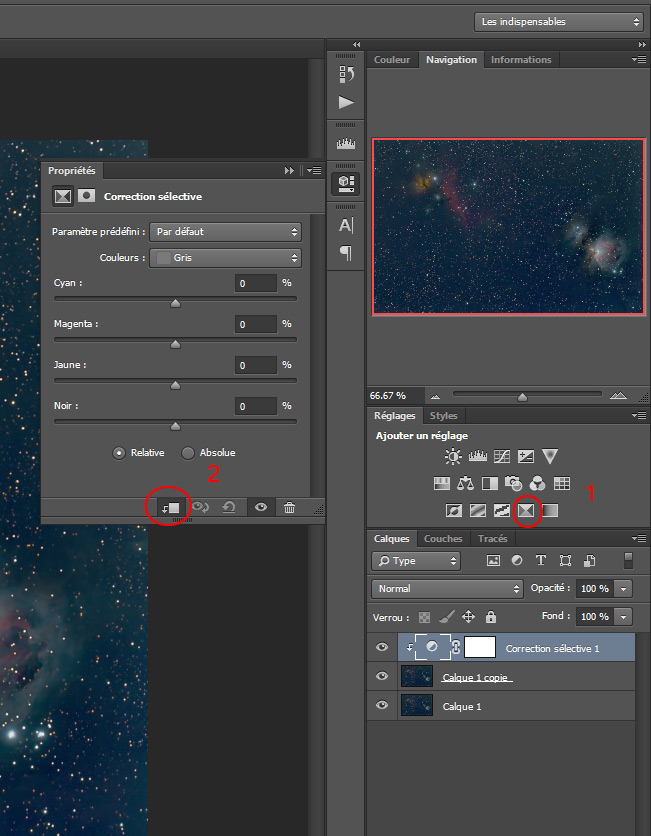Open the Opacité value dropdown arrow
651x836 pixels.
623,589
